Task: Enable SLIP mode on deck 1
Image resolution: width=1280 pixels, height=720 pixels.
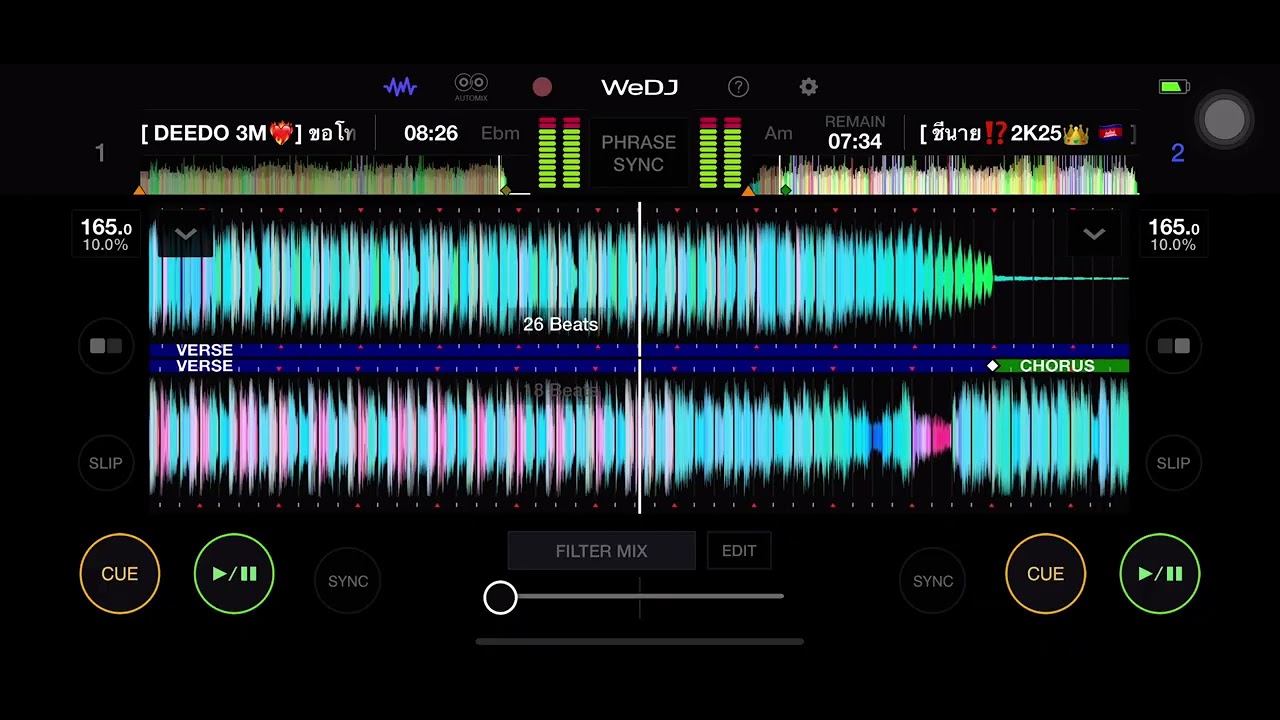Action: pyautogui.click(x=106, y=463)
